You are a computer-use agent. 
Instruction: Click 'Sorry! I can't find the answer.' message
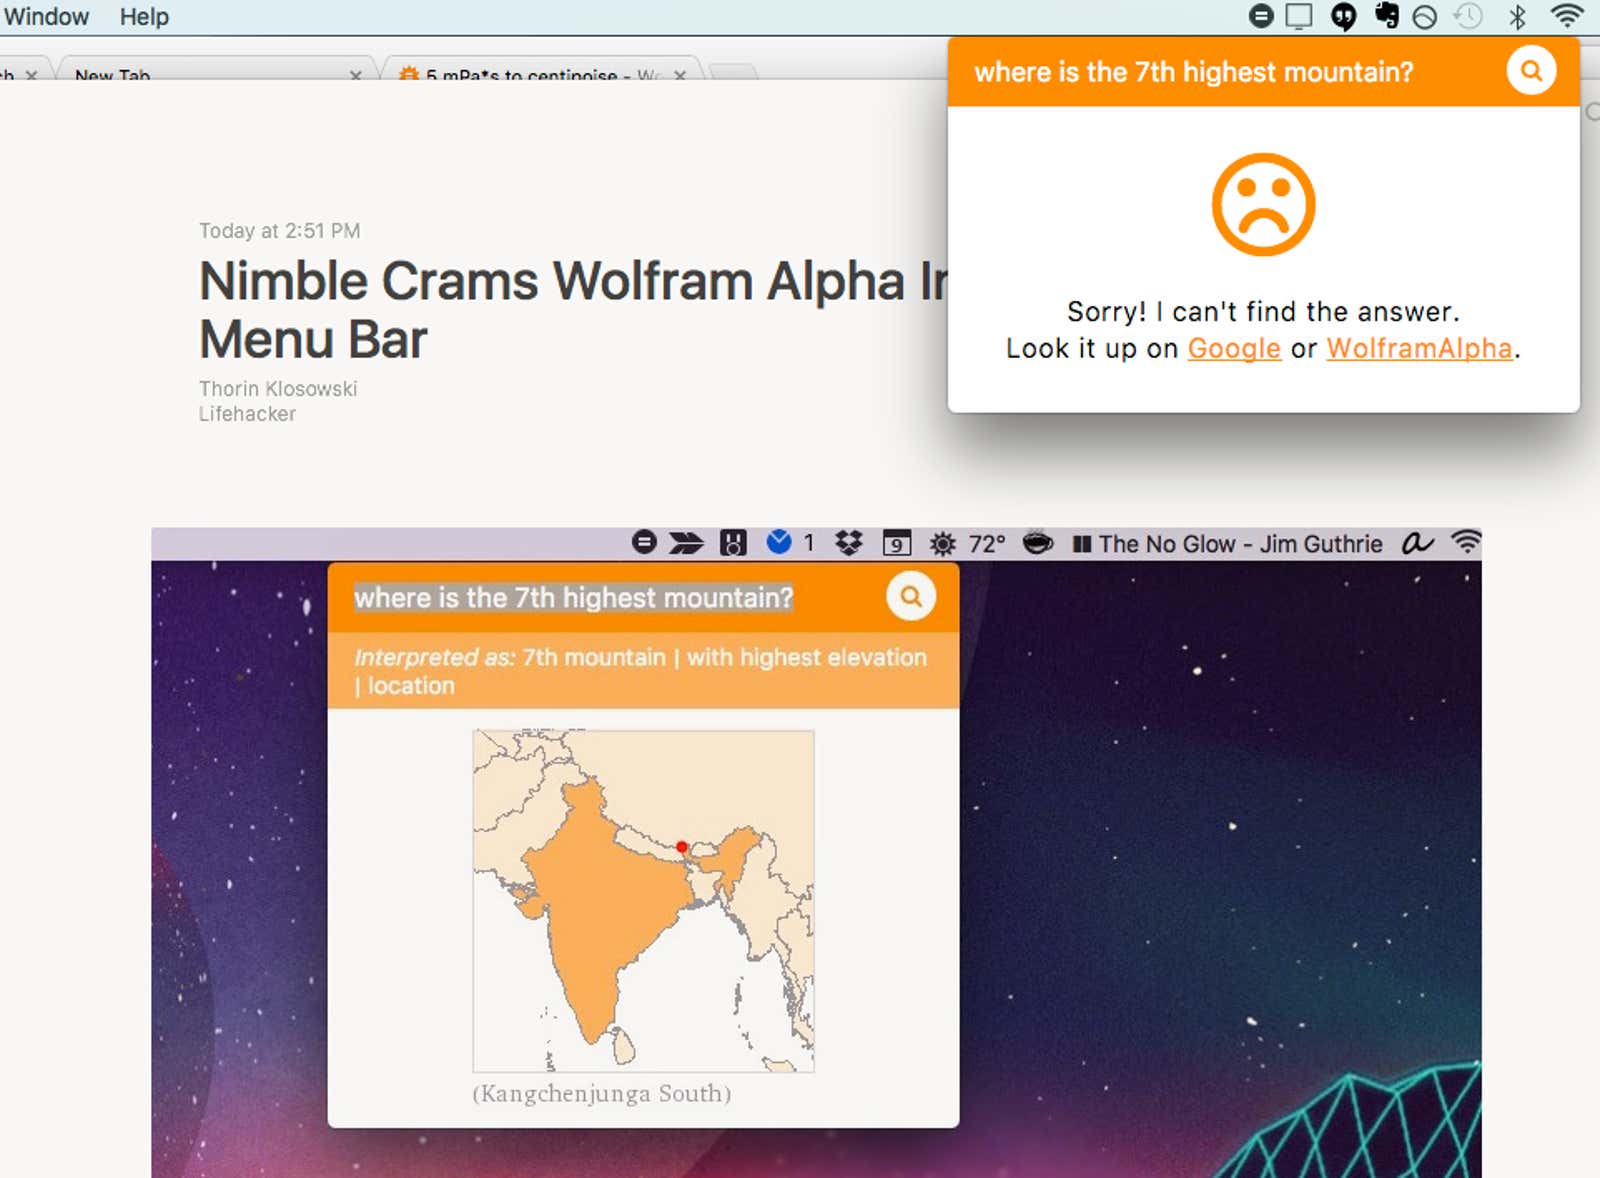(x=1263, y=312)
